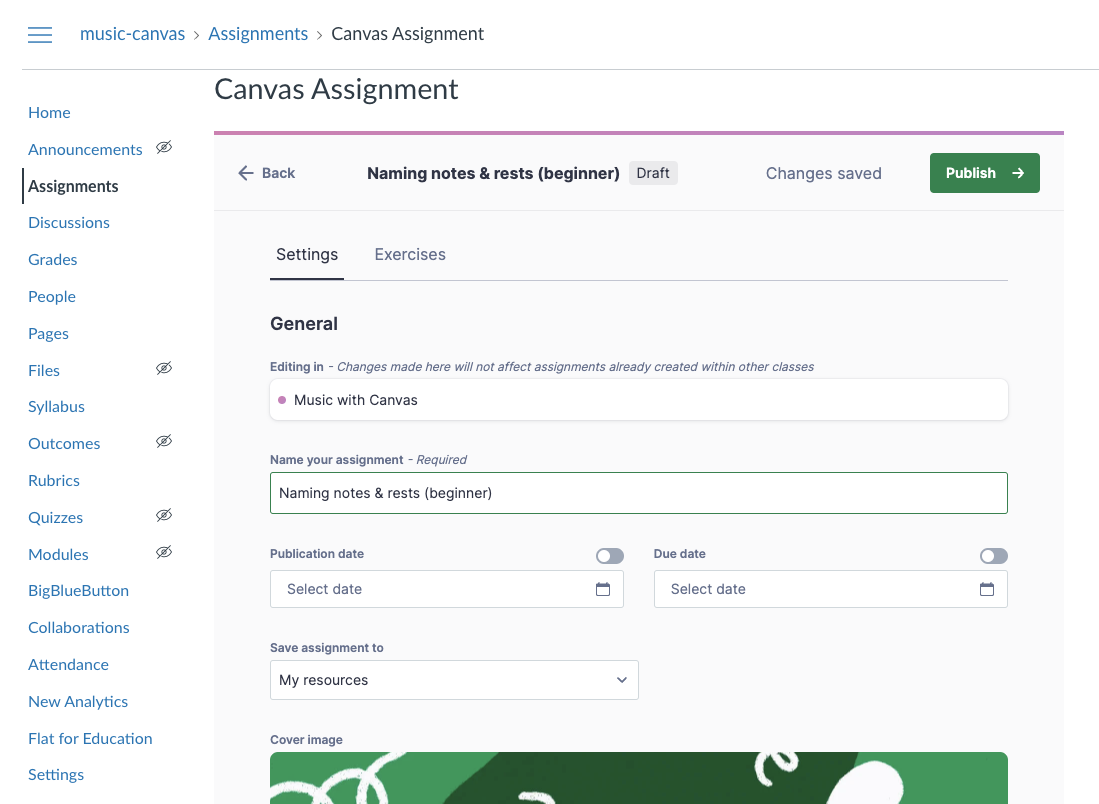
Task: Open the Due date calendar picker icon
Action: pos(987,589)
